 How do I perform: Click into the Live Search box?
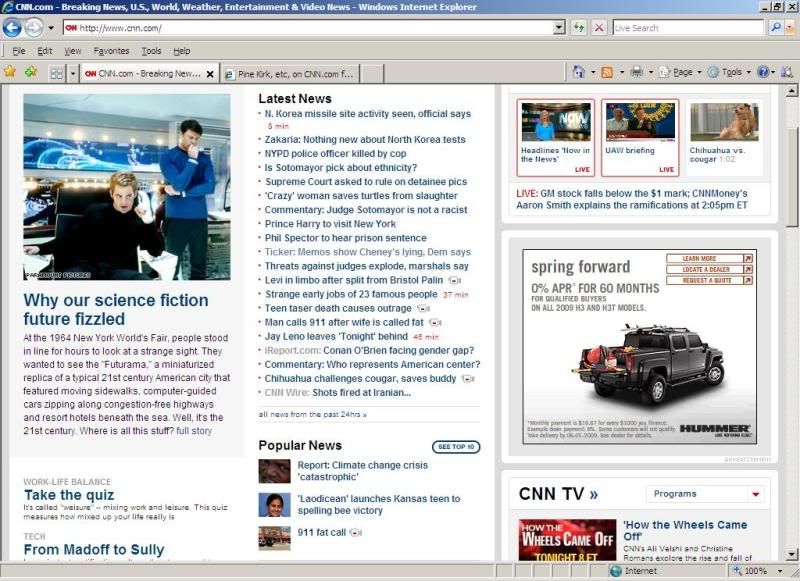pyautogui.click(x=688, y=28)
